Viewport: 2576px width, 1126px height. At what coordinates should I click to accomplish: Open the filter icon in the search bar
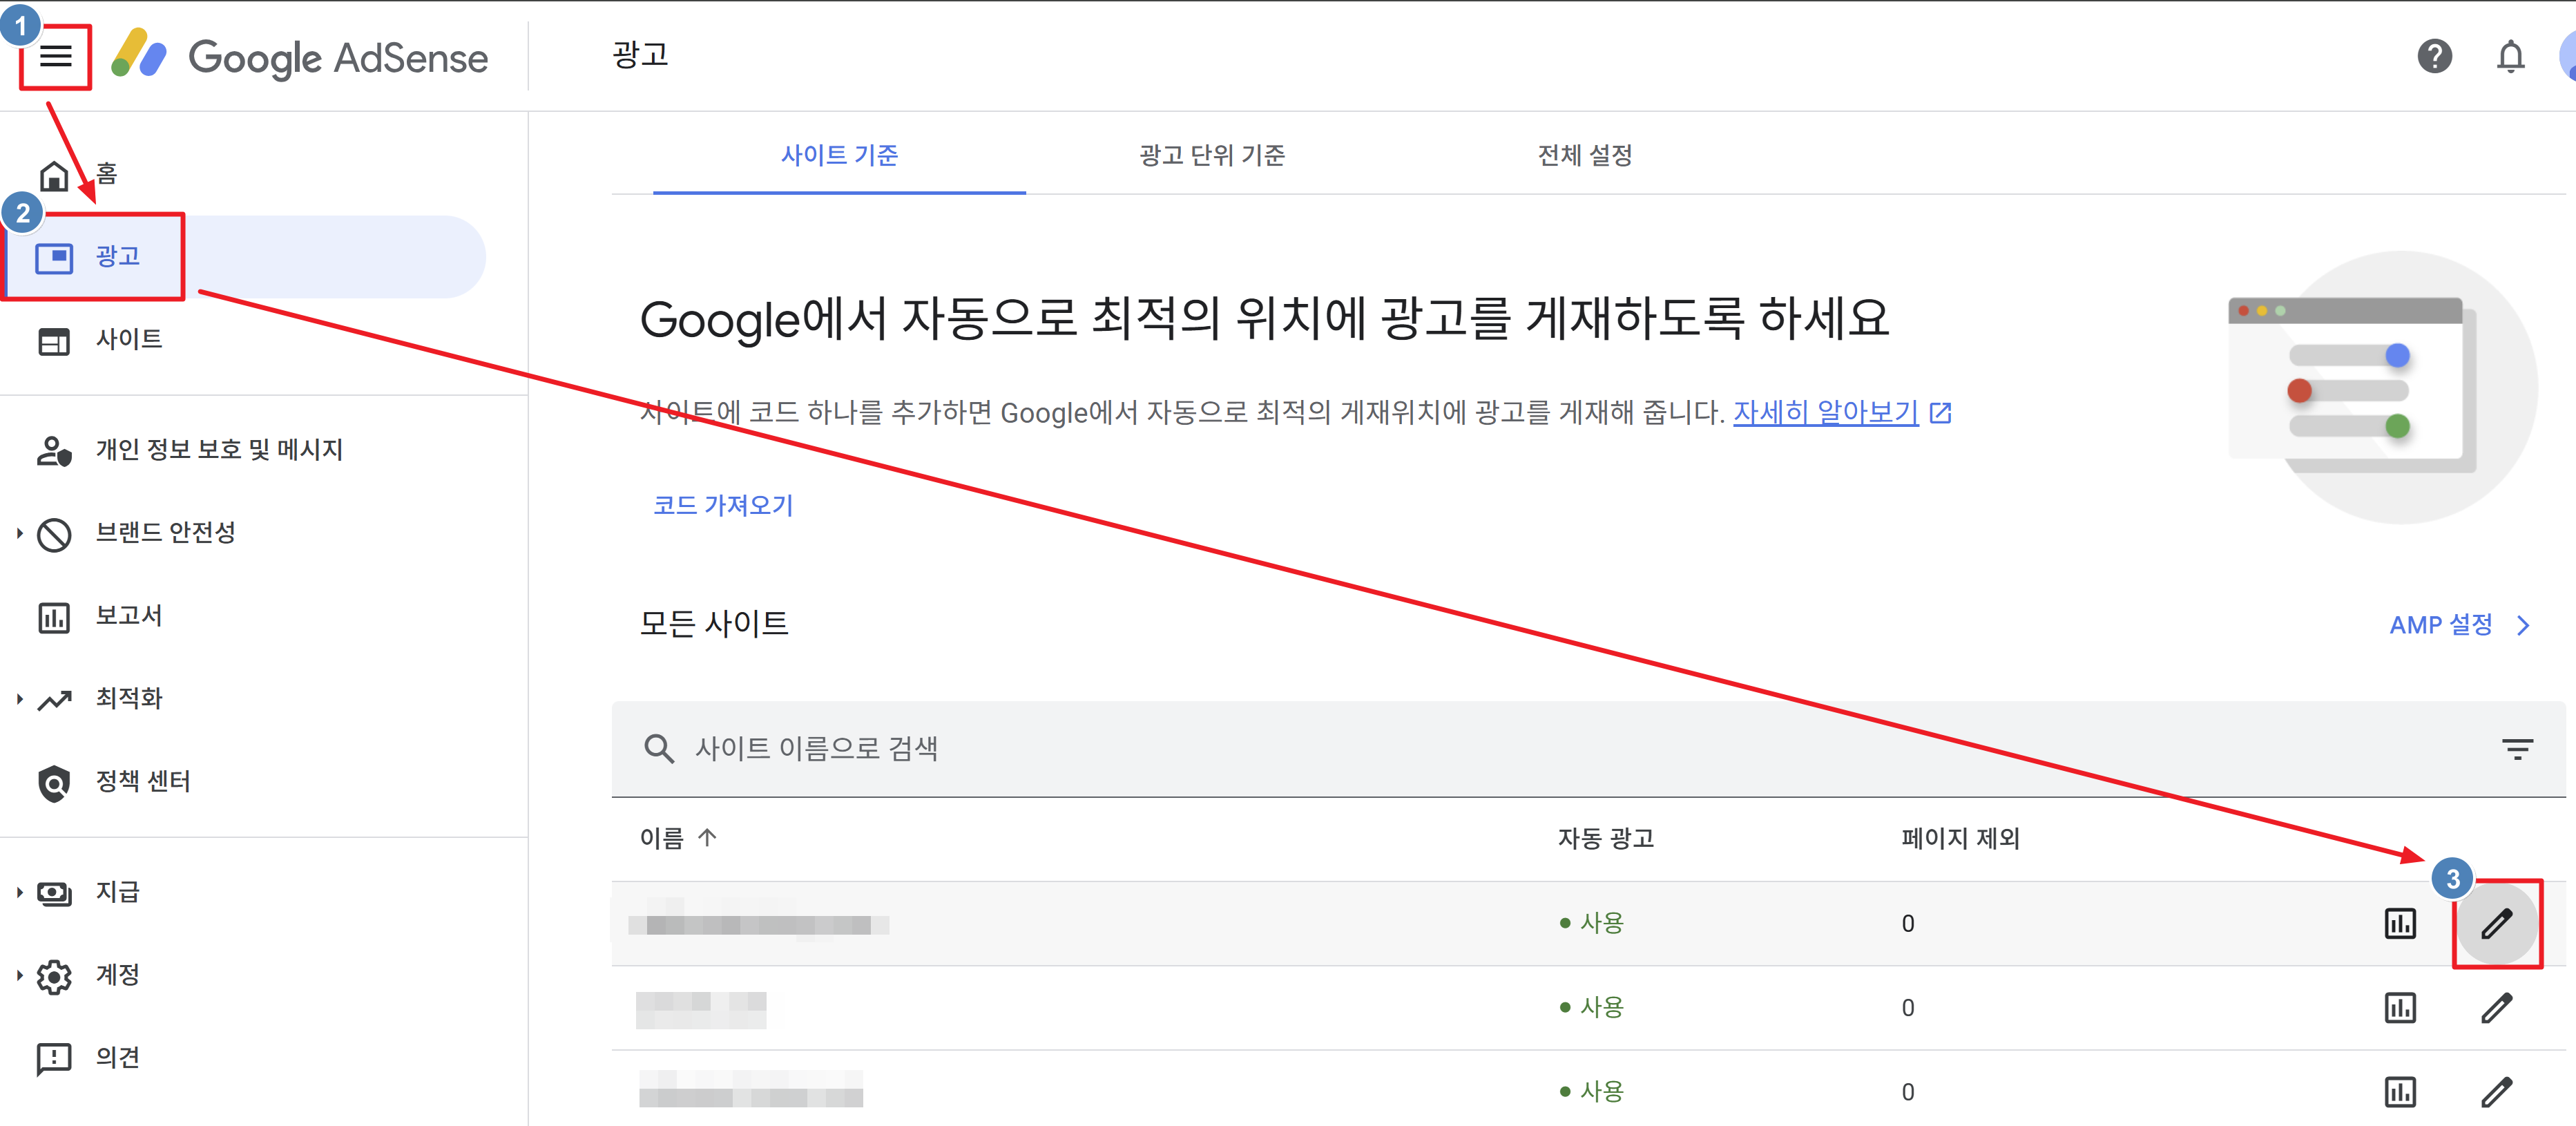coord(2516,748)
